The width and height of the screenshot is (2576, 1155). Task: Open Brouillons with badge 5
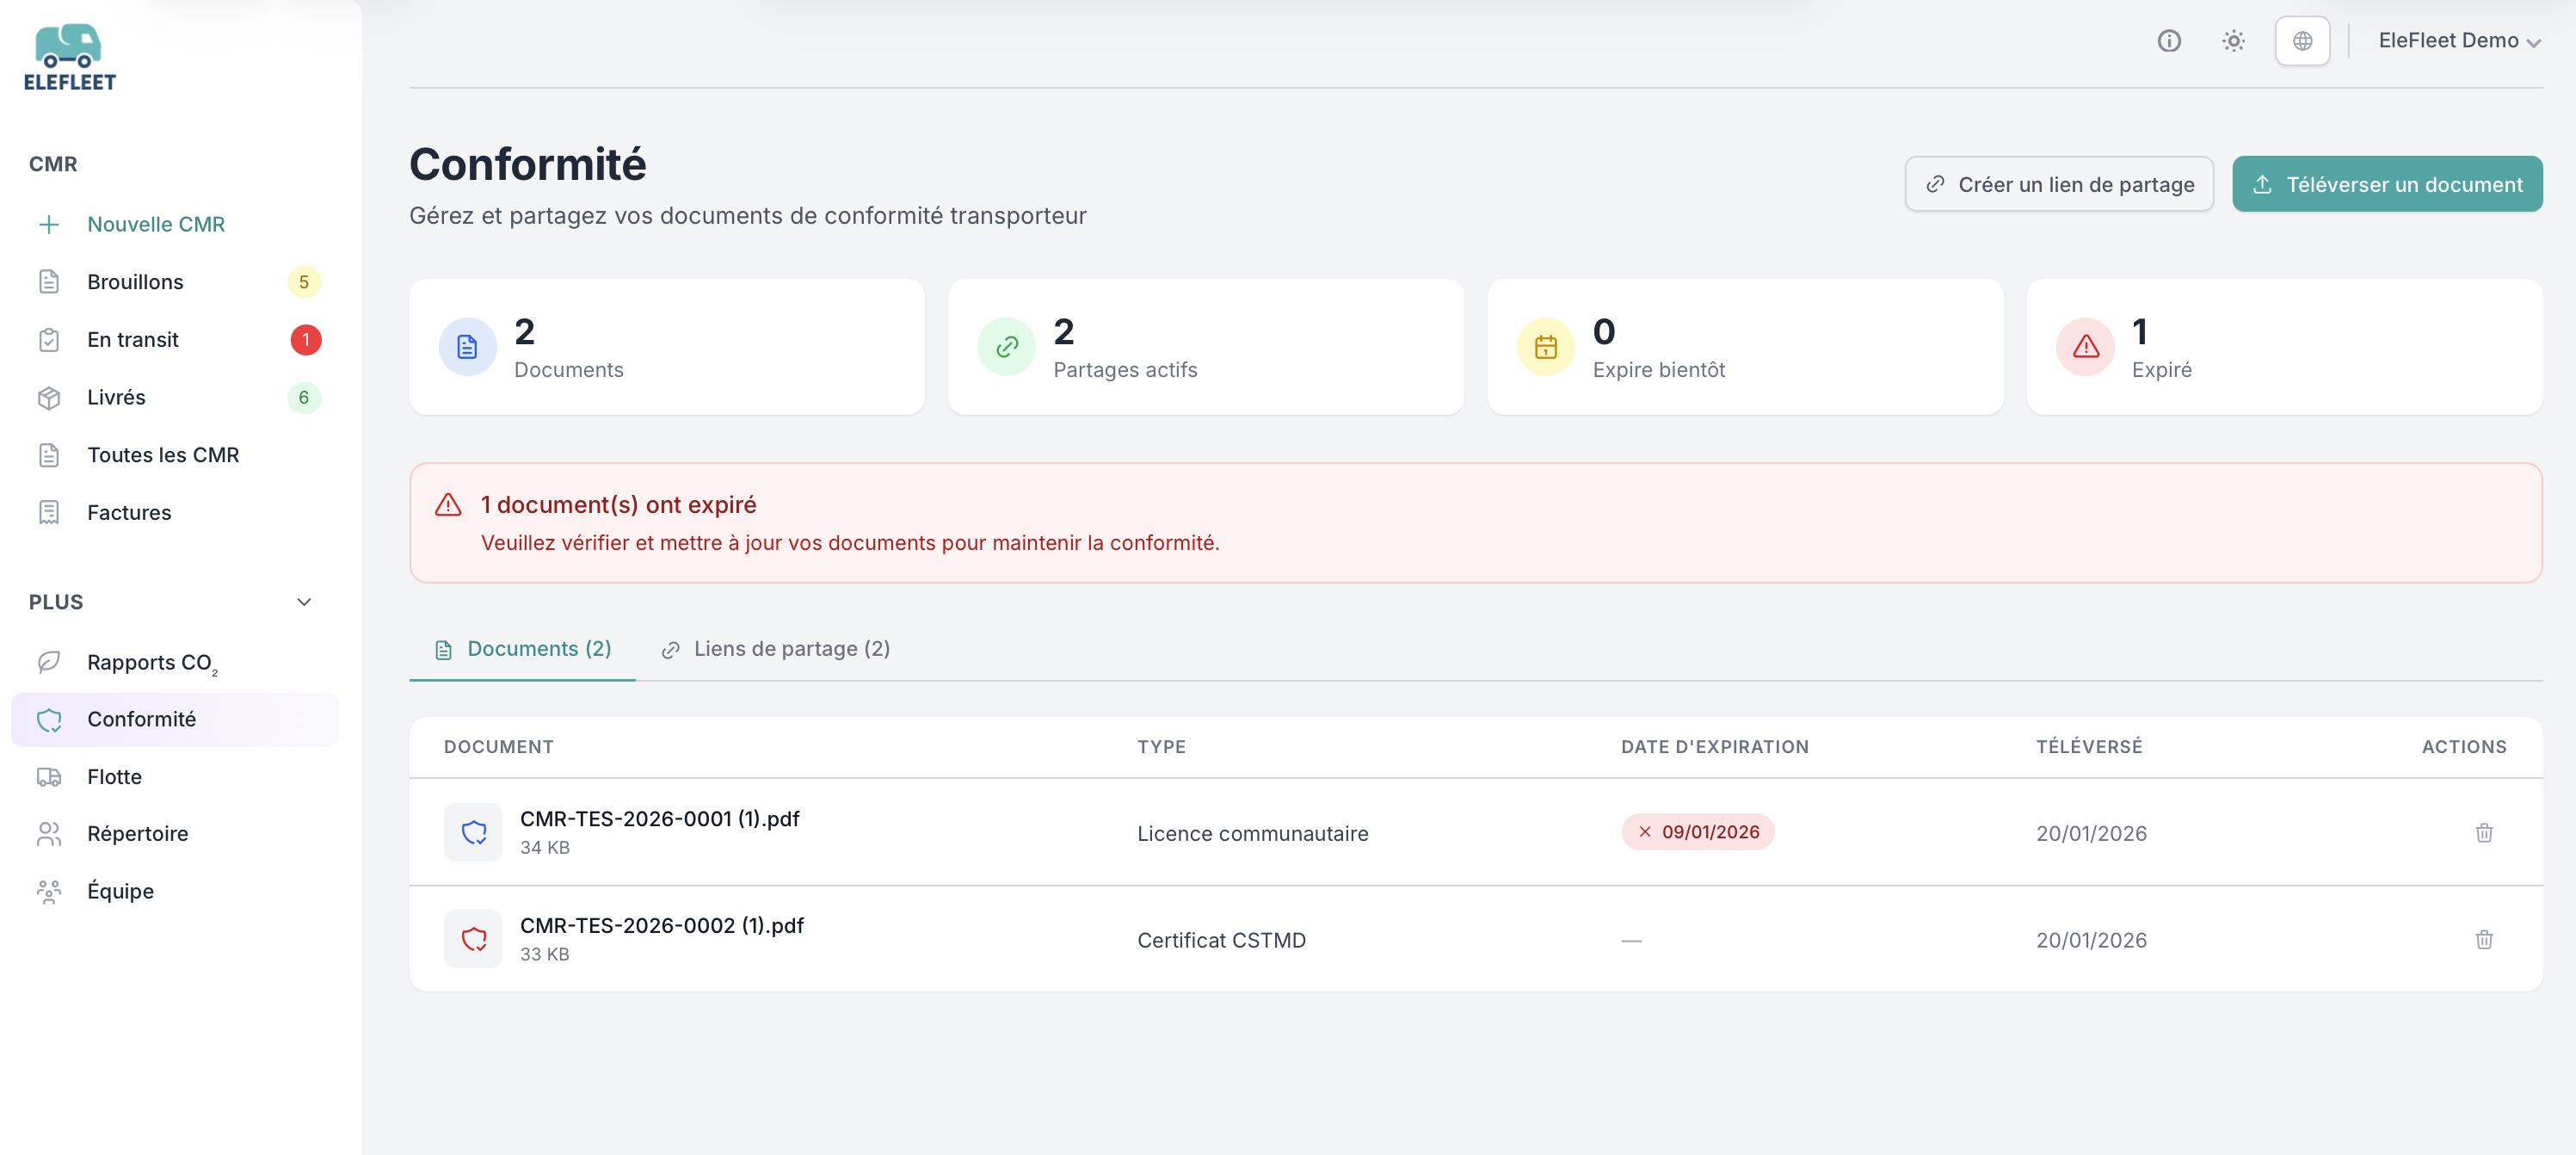[x=135, y=282]
